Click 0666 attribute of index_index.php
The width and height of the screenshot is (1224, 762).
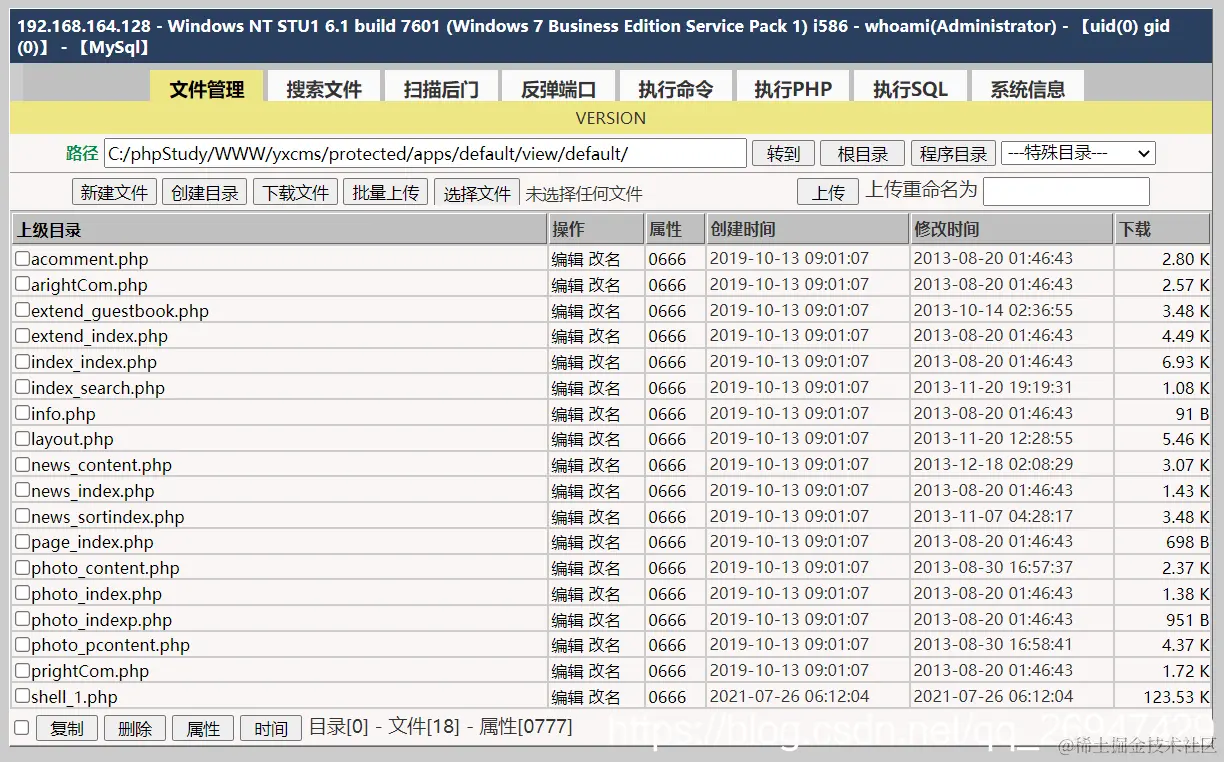click(667, 362)
